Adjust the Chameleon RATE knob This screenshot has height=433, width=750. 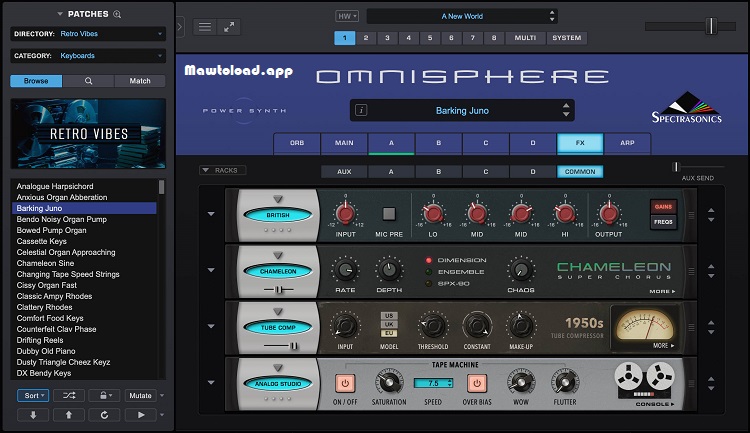345,270
